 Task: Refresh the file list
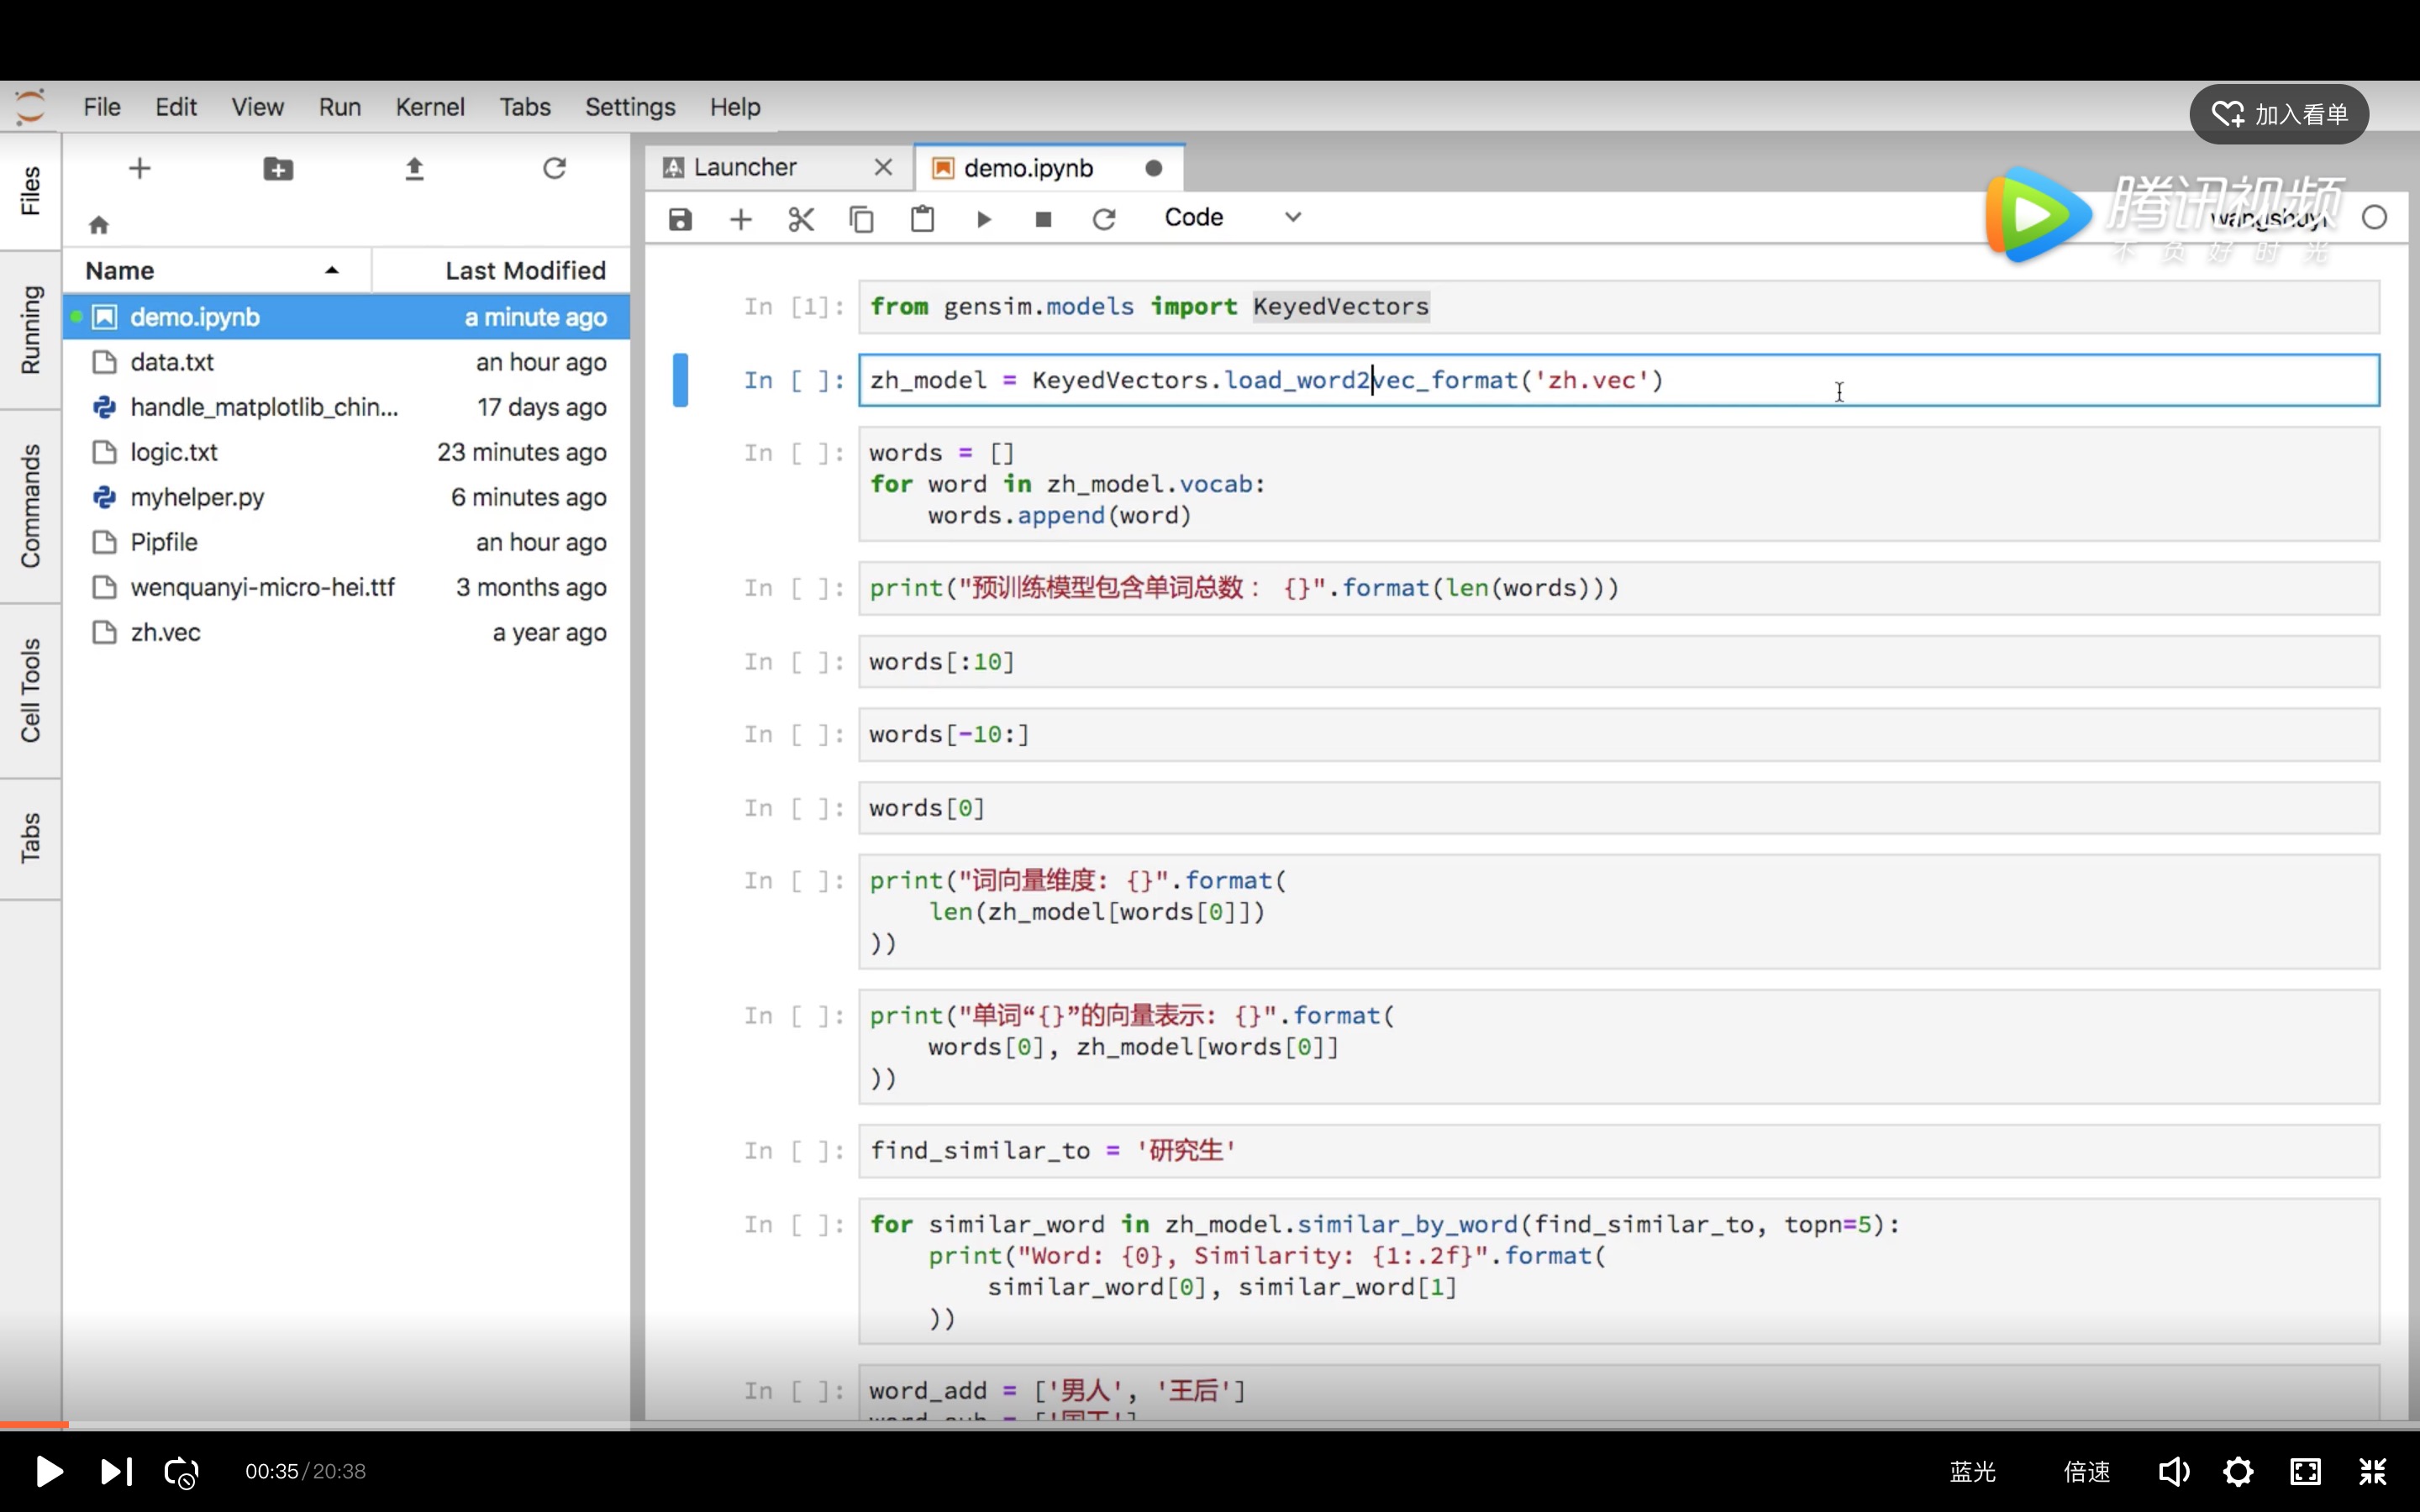(554, 169)
